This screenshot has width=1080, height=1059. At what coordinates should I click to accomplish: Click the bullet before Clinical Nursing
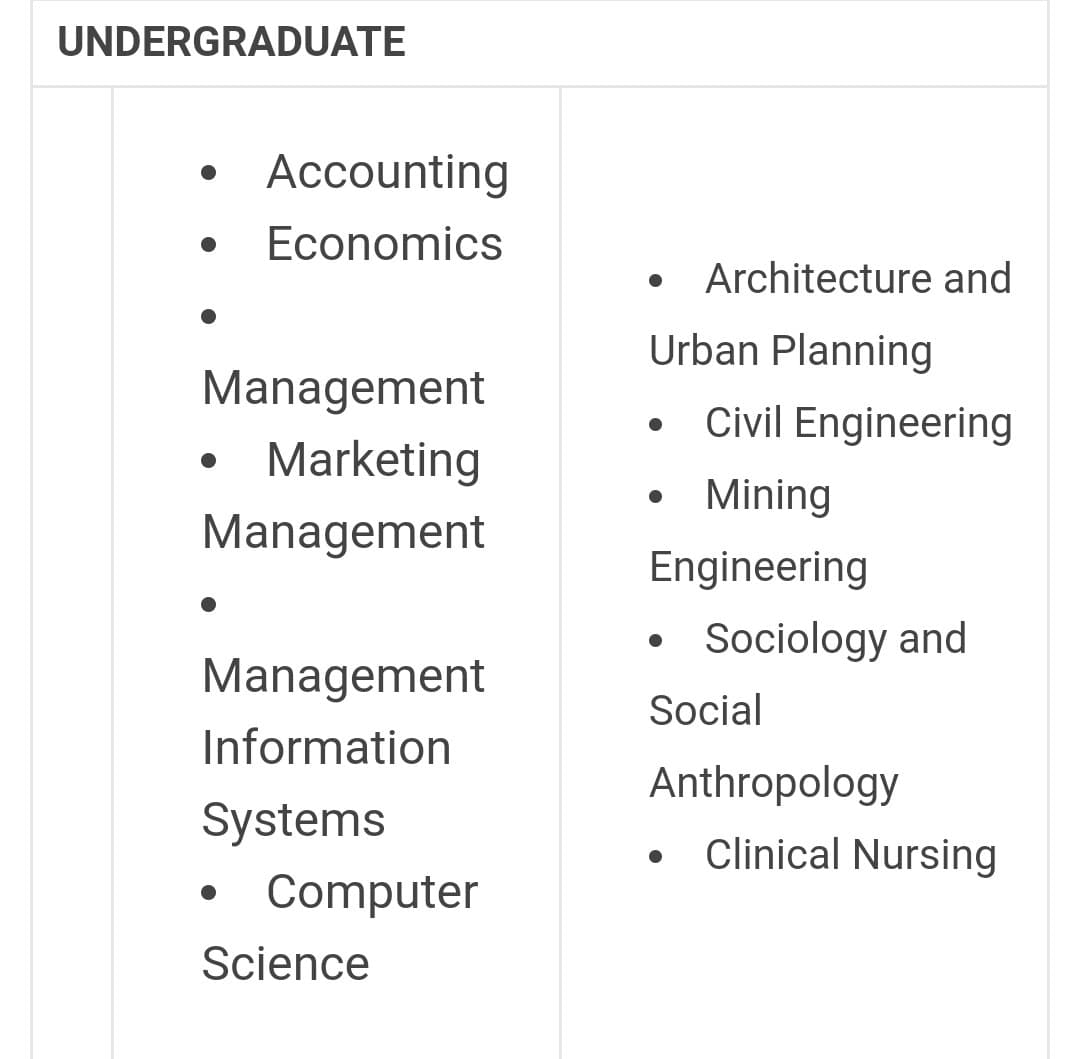656,857
